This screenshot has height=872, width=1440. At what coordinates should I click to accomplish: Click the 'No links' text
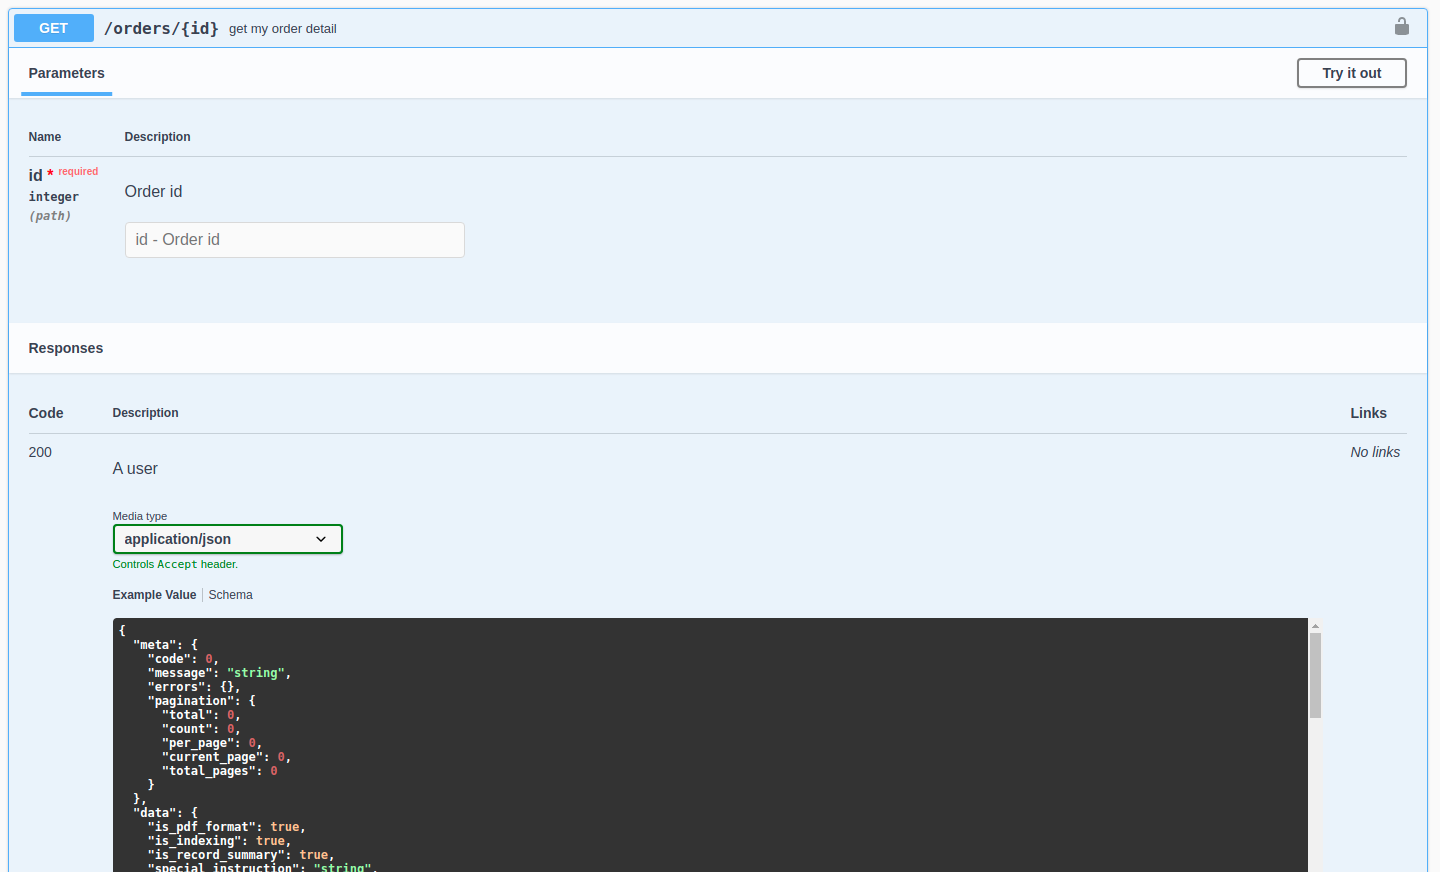[x=1375, y=452]
